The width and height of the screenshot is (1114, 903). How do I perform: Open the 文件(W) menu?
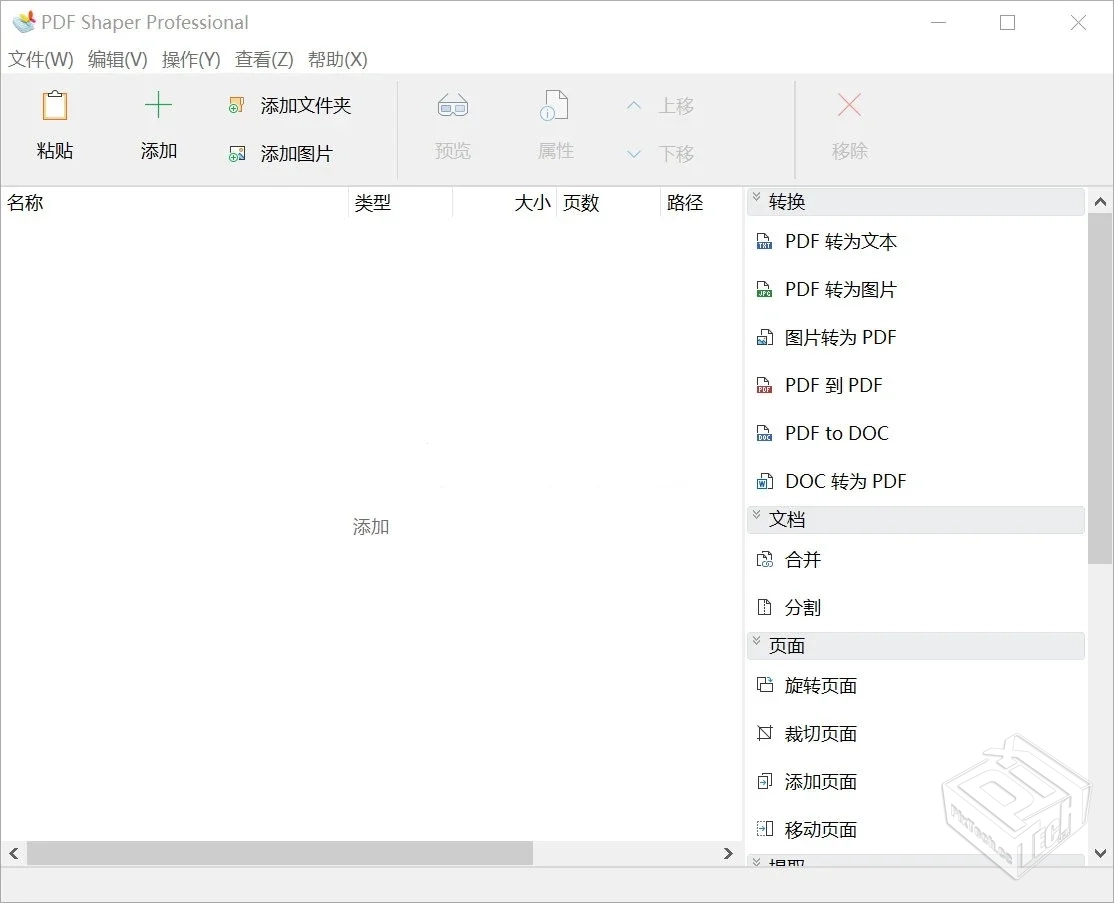point(41,59)
